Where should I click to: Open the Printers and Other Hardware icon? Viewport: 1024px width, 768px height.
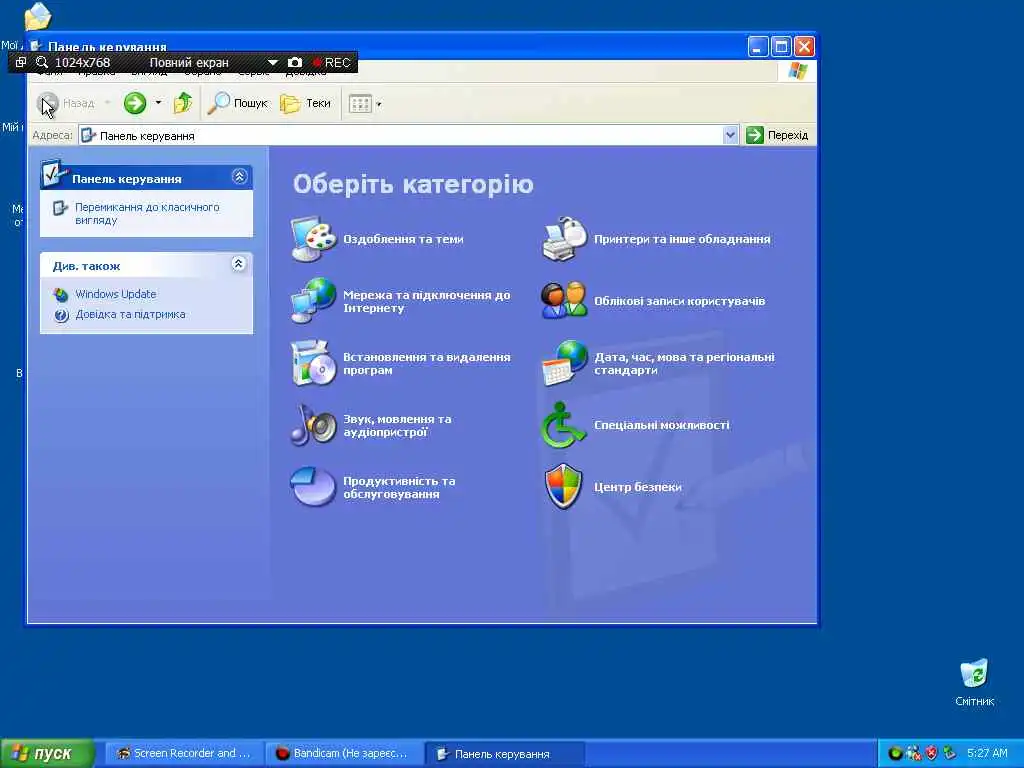564,239
